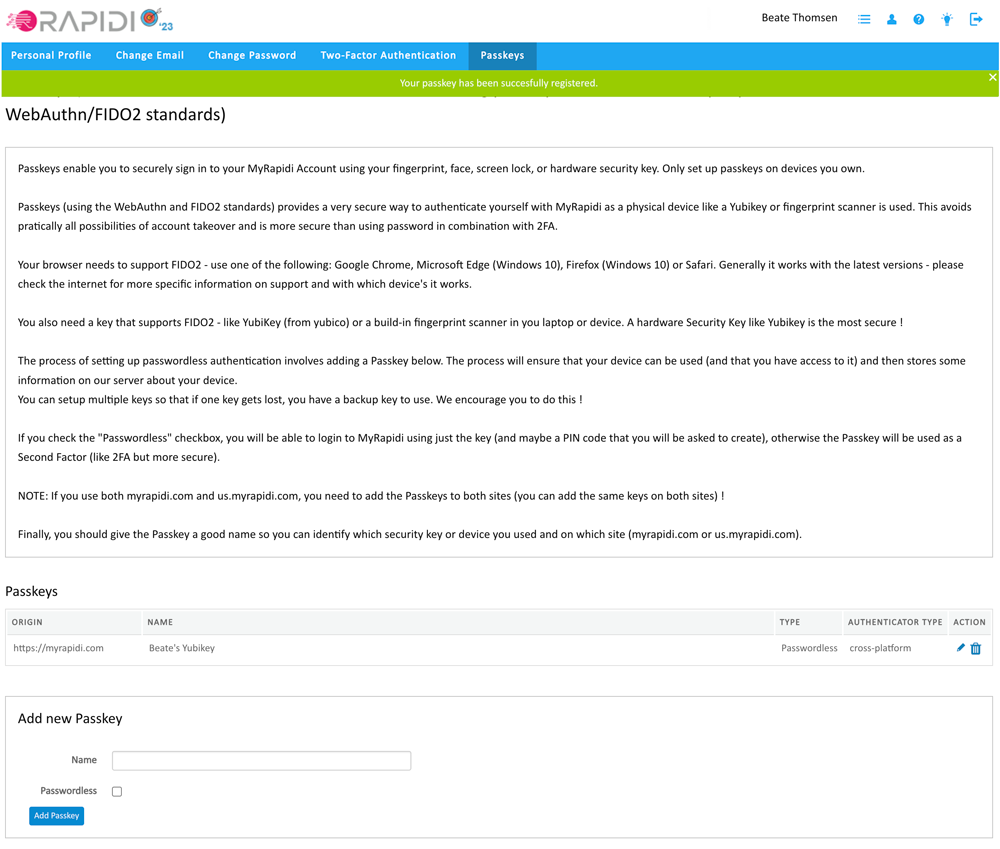Edit Beate's Yubikey with pencil icon

click(x=960, y=648)
